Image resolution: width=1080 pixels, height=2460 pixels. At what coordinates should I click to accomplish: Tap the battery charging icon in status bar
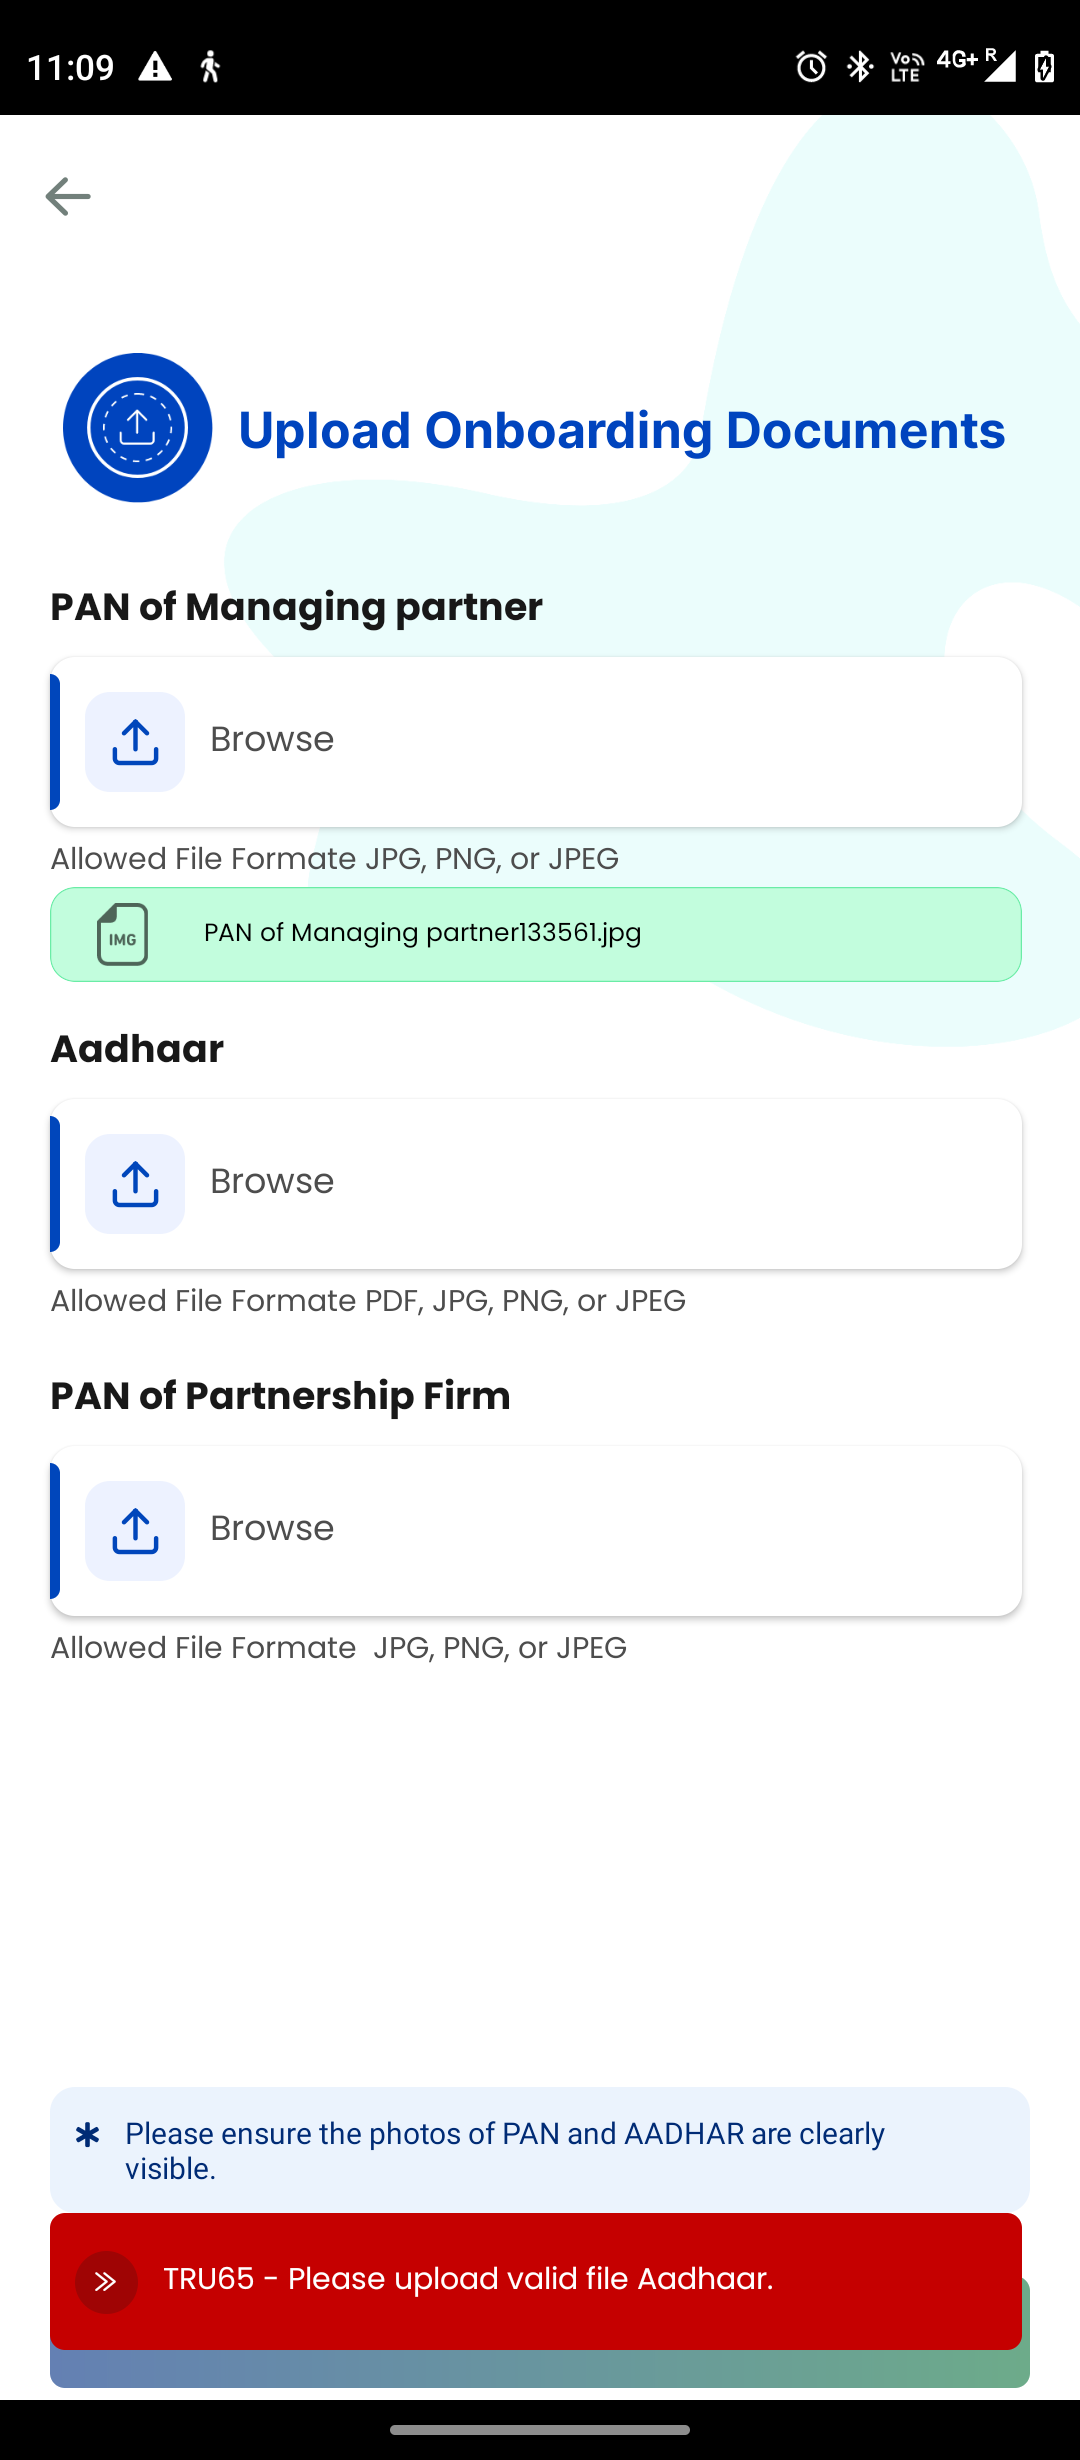1044,67
